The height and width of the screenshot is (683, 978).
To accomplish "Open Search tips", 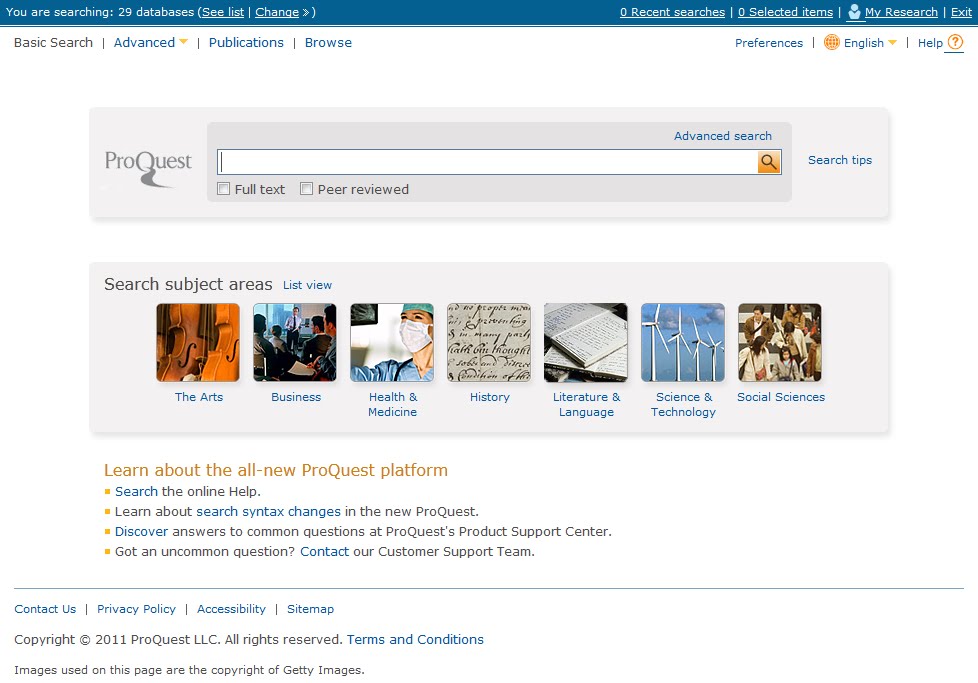I will pyautogui.click(x=840, y=160).
